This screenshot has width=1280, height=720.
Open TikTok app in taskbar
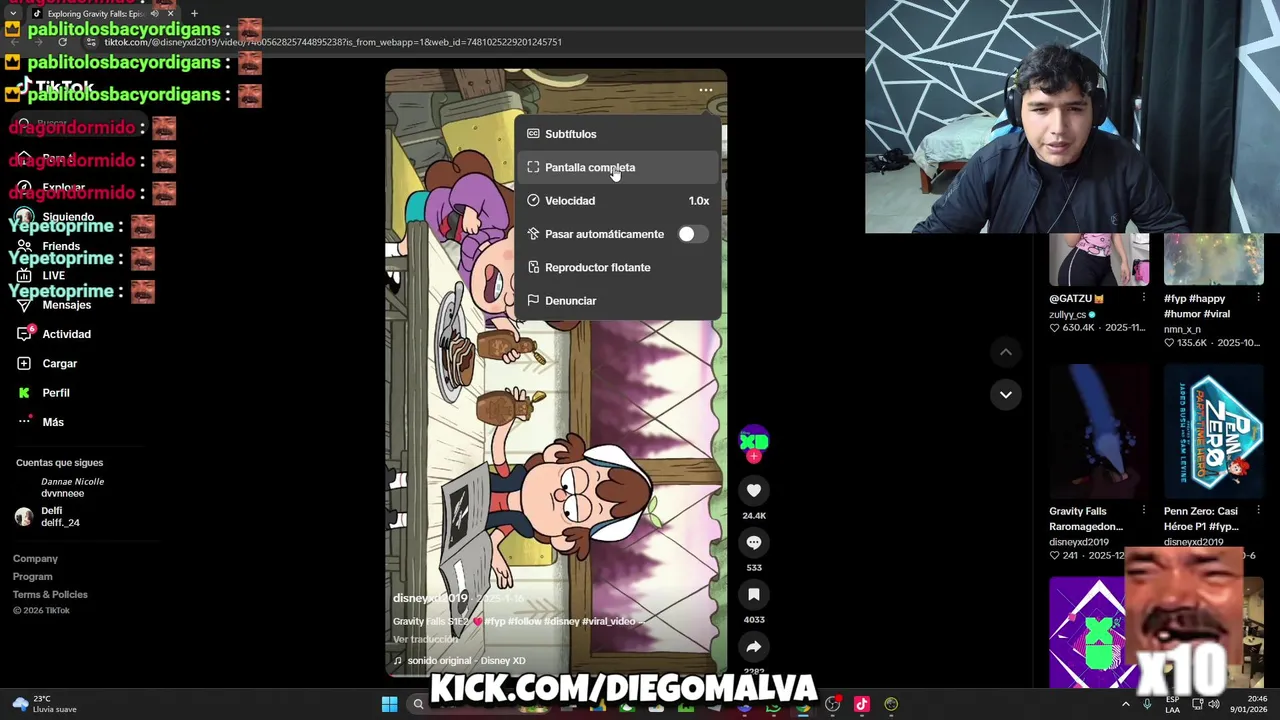pos(861,704)
